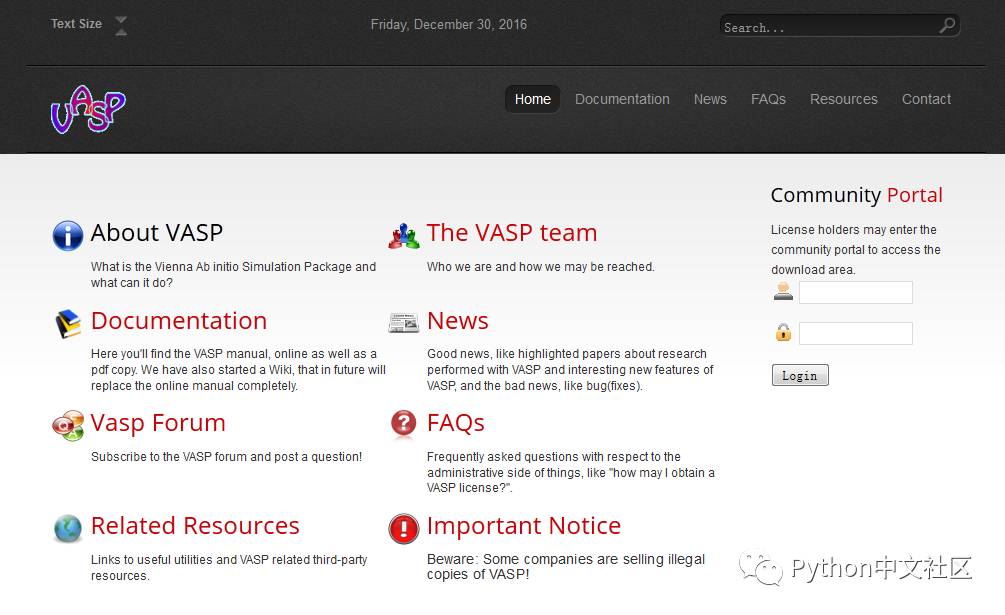Click the chat bubbles icon beside Vasp Forum

68,425
